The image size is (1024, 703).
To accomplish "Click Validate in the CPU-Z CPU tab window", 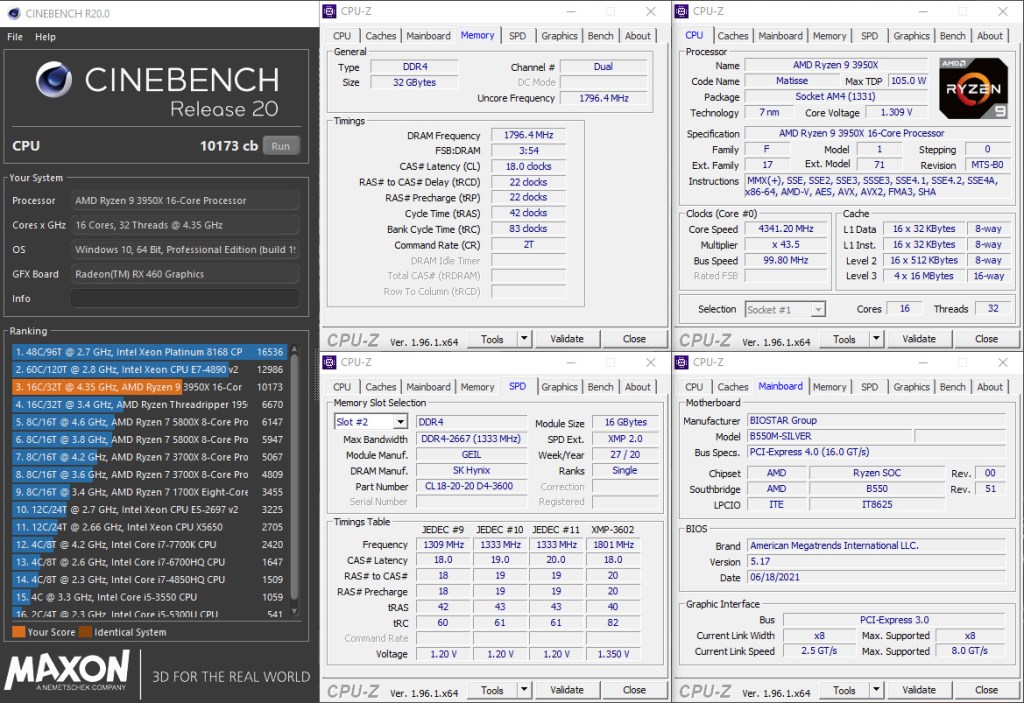I will (x=918, y=339).
